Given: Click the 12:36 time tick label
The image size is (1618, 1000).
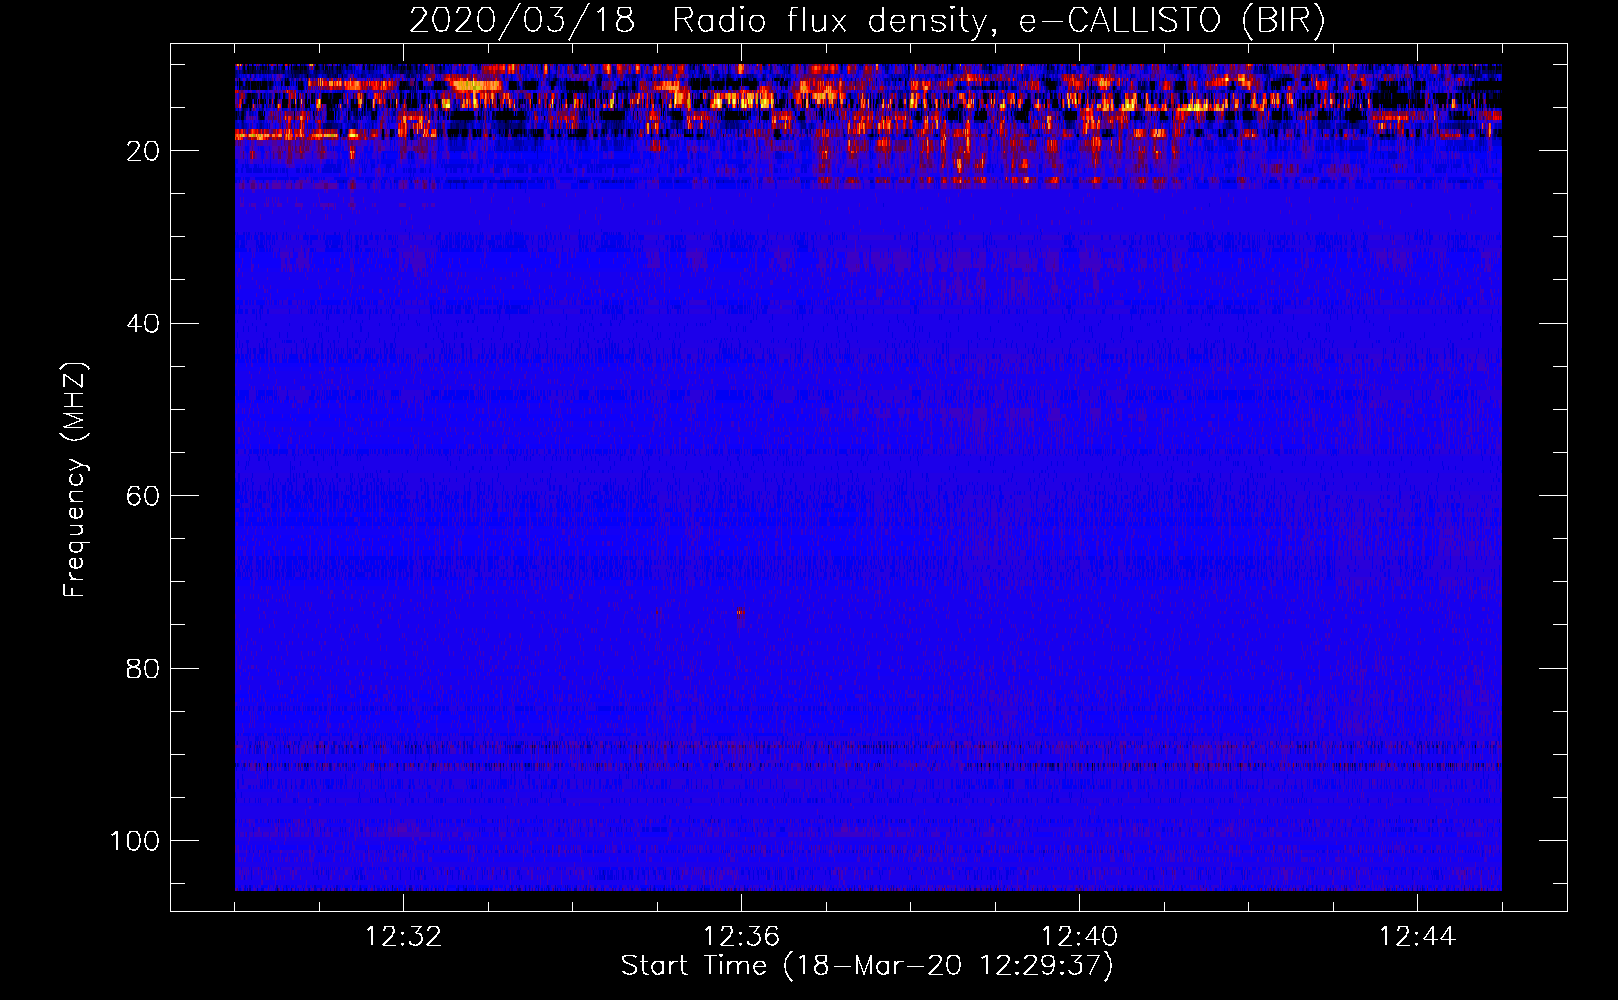Looking at the screenshot, I should tap(741, 937).
